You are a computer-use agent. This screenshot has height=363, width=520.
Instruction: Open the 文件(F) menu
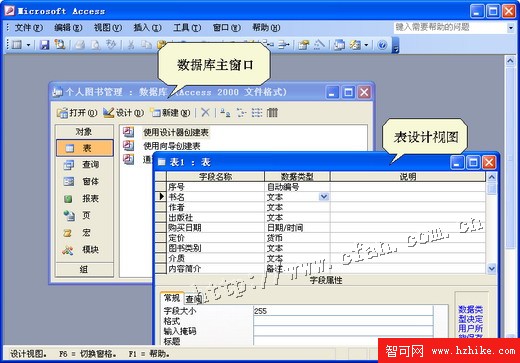click(x=28, y=27)
